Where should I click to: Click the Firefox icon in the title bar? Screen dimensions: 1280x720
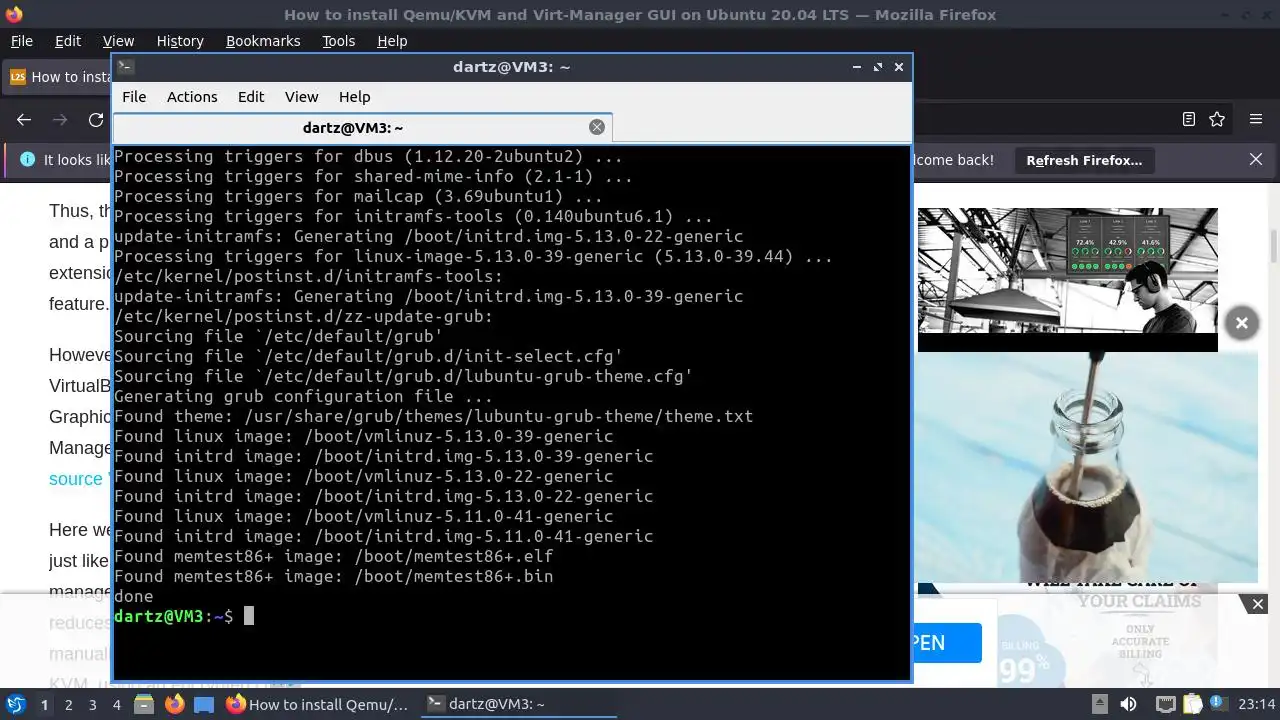point(14,14)
